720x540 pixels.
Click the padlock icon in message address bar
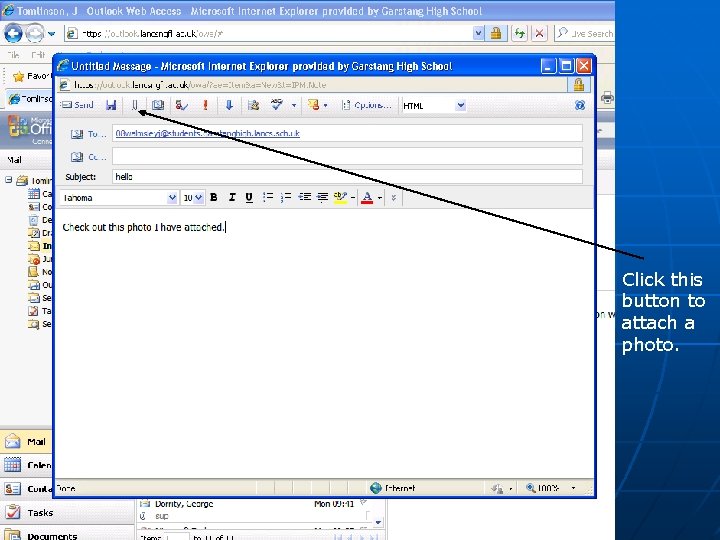tap(579, 84)
